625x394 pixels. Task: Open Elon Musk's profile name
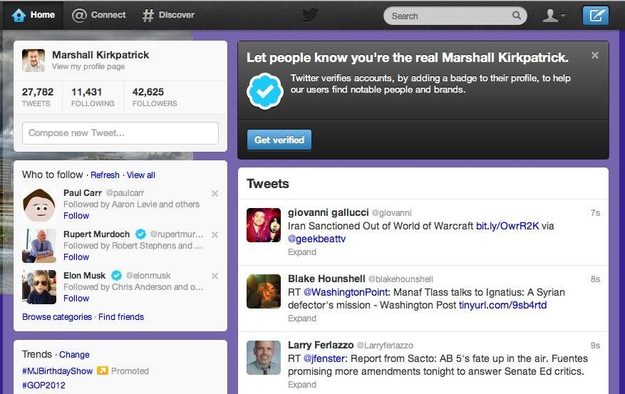tap(85, 276)
